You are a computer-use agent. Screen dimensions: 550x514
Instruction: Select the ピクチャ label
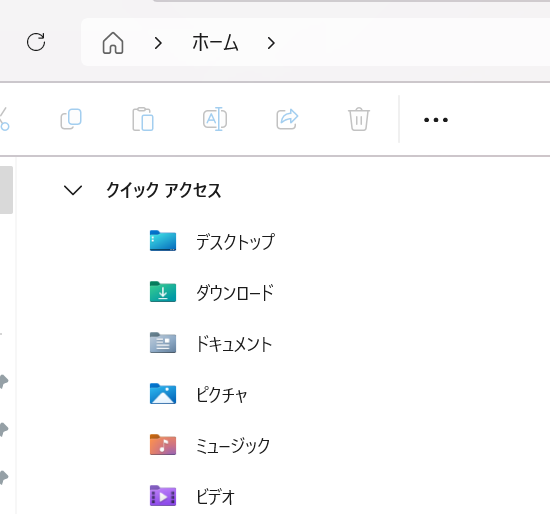[222, 395]
